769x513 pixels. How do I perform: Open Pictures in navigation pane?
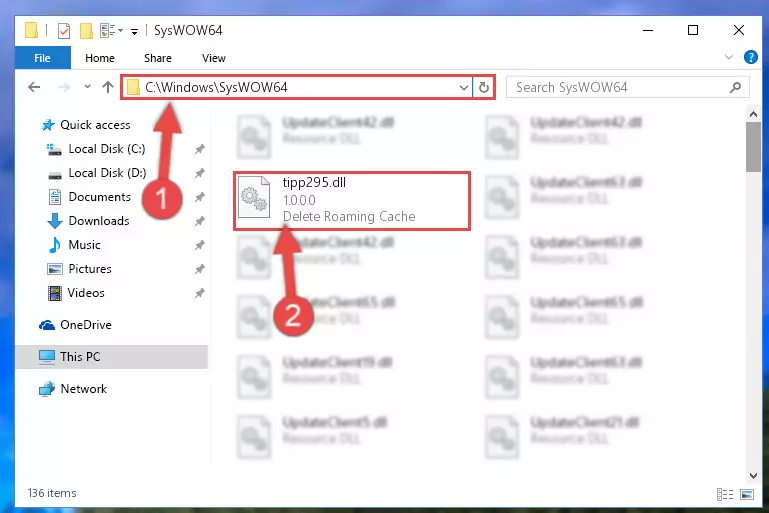coord(90,269)
